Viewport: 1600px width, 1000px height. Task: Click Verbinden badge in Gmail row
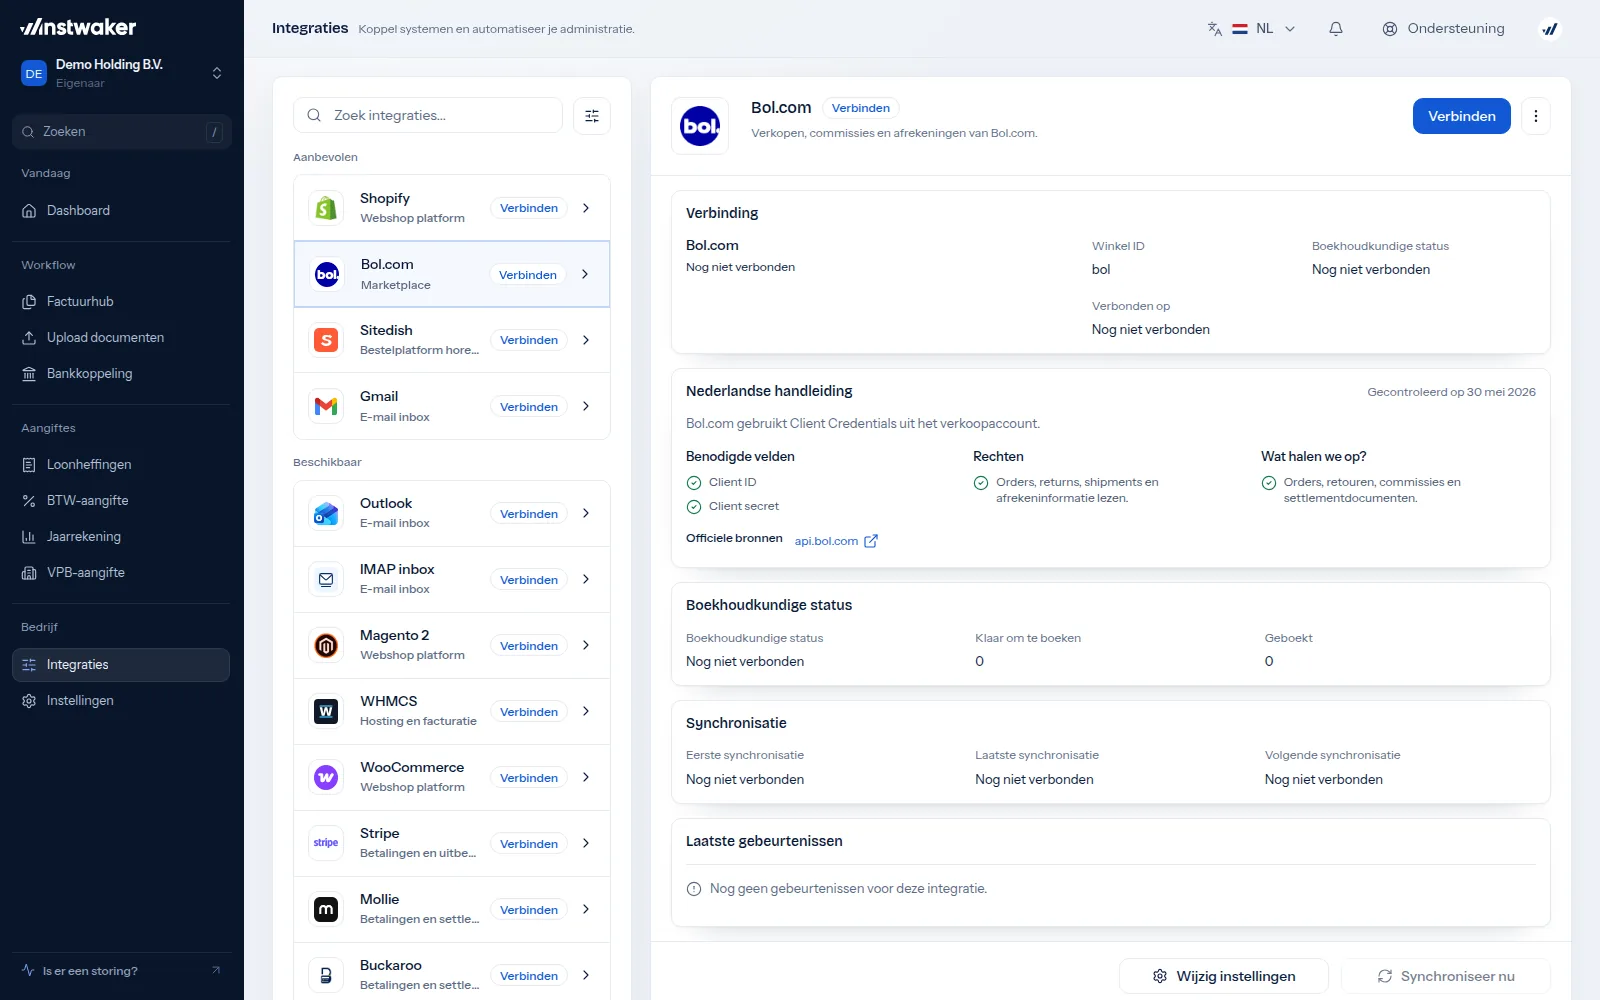(529, 406)
